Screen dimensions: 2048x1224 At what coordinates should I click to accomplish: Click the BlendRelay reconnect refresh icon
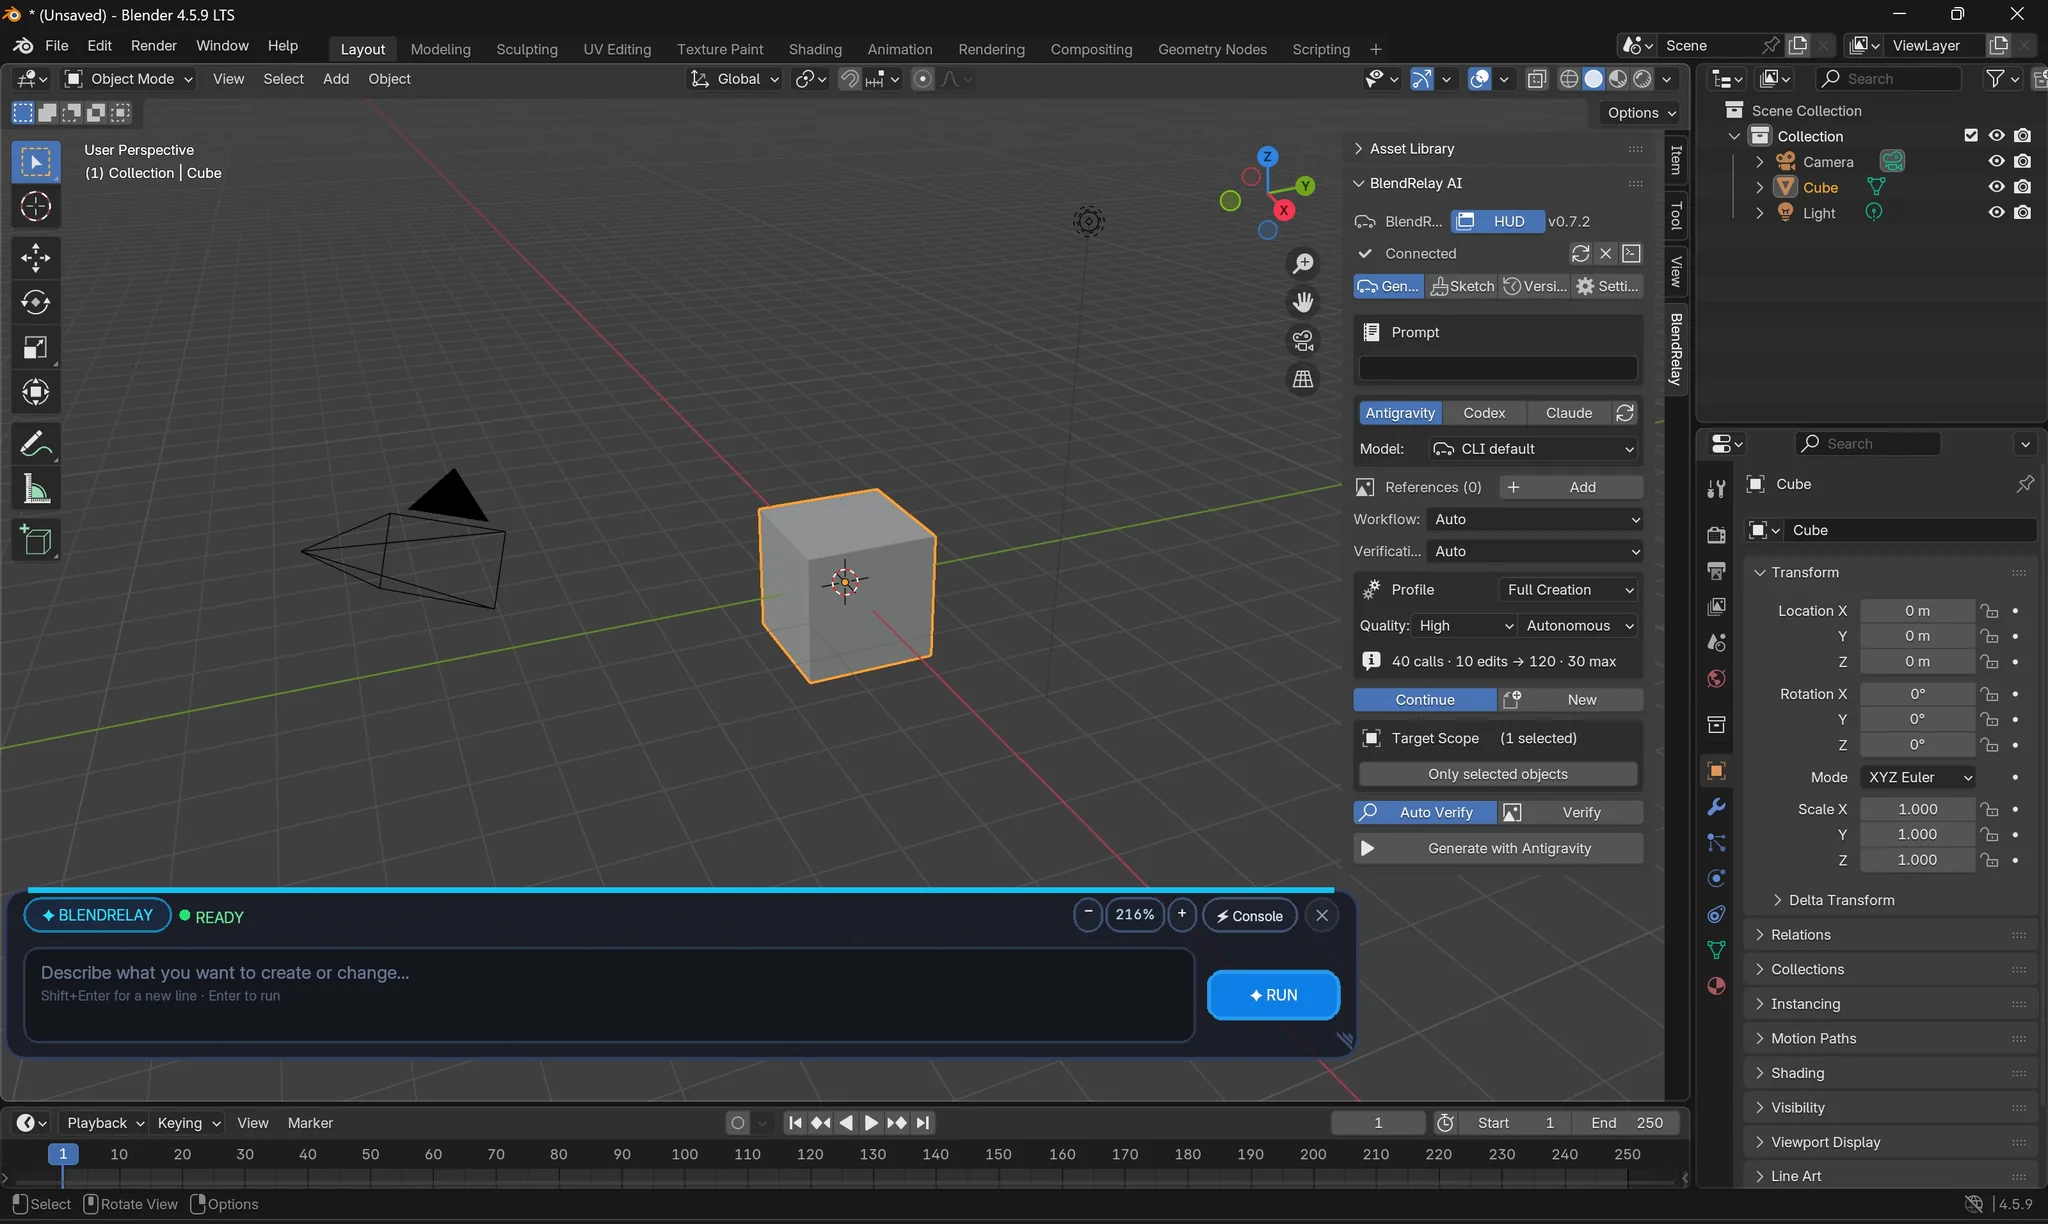1580,254
